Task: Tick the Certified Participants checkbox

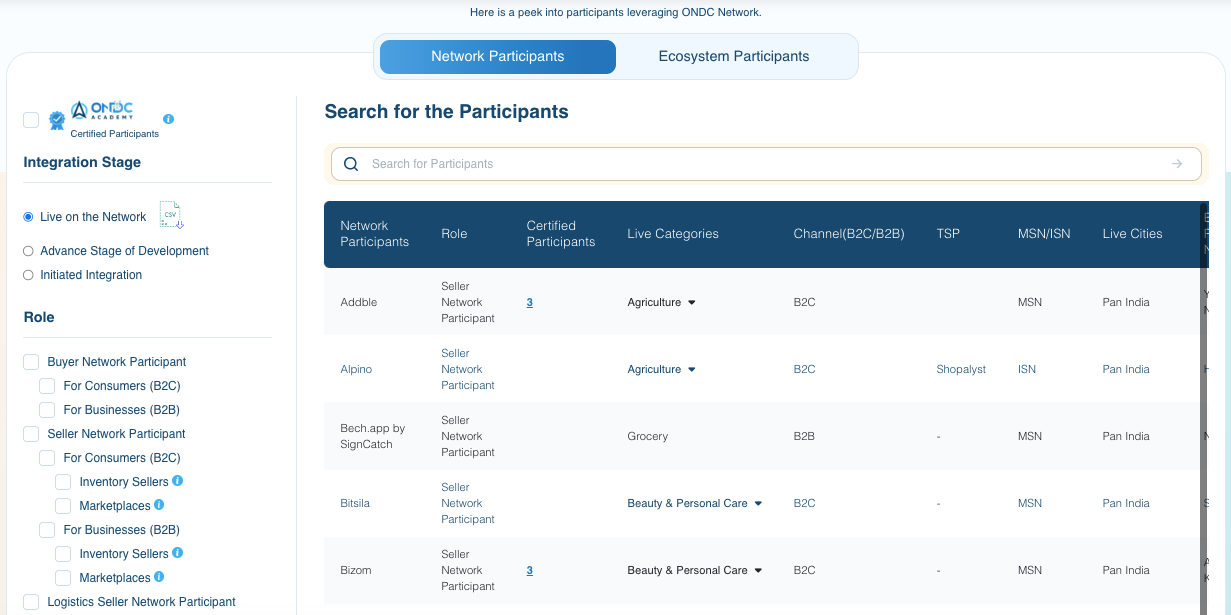Action: (x=31, y=120)
